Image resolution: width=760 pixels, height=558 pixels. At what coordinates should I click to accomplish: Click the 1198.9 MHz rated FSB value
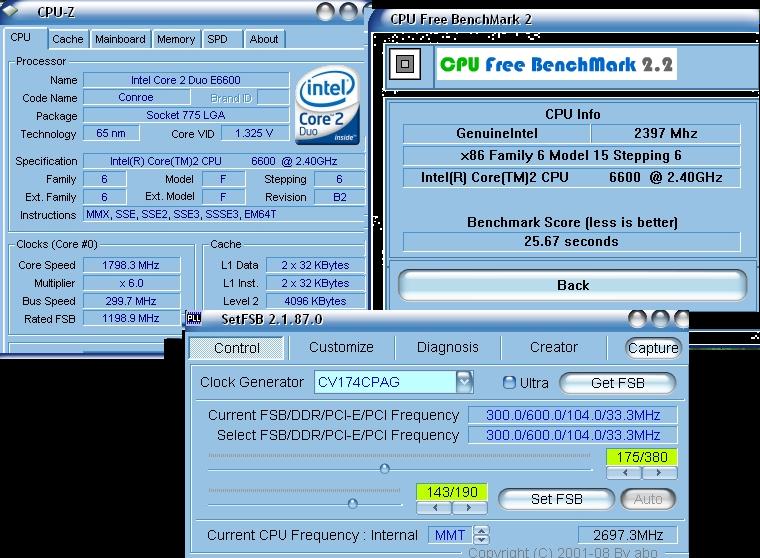pyautogui.click(x=131, y=319)
